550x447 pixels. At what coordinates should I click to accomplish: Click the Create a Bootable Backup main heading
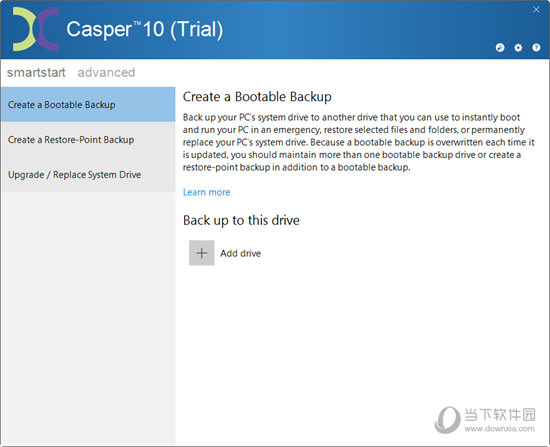click(257, 97)
